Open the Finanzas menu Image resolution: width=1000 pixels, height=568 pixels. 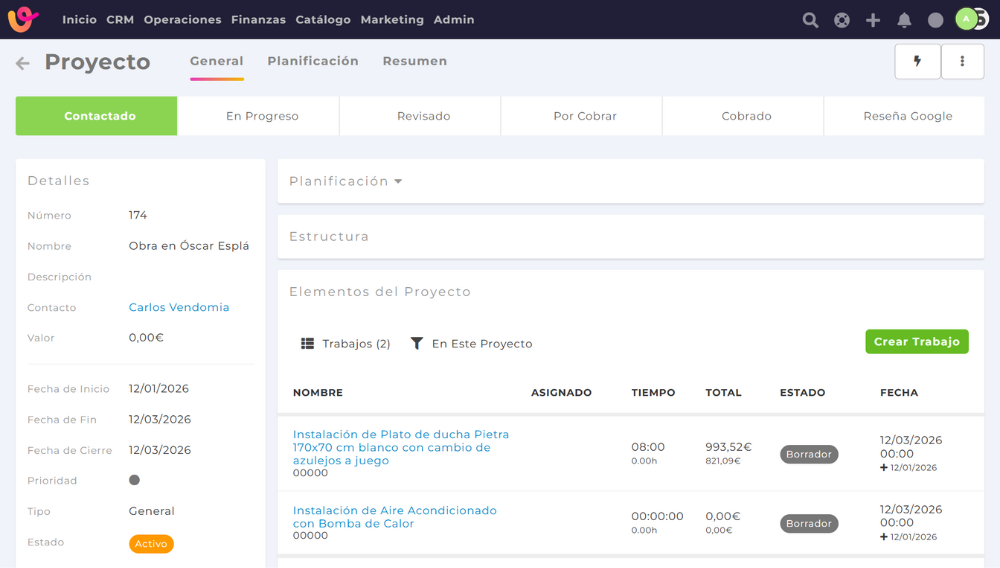[x=258, y=20]
